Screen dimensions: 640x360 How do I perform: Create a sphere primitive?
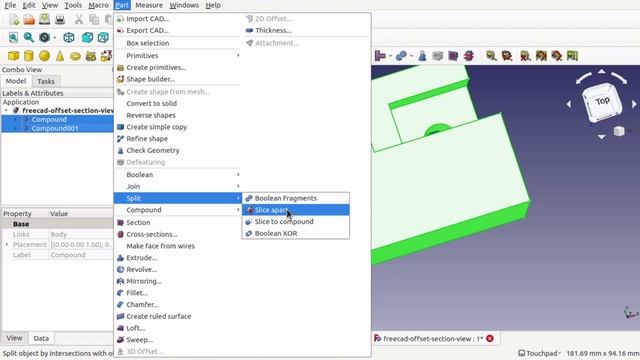tap(44, 56)
